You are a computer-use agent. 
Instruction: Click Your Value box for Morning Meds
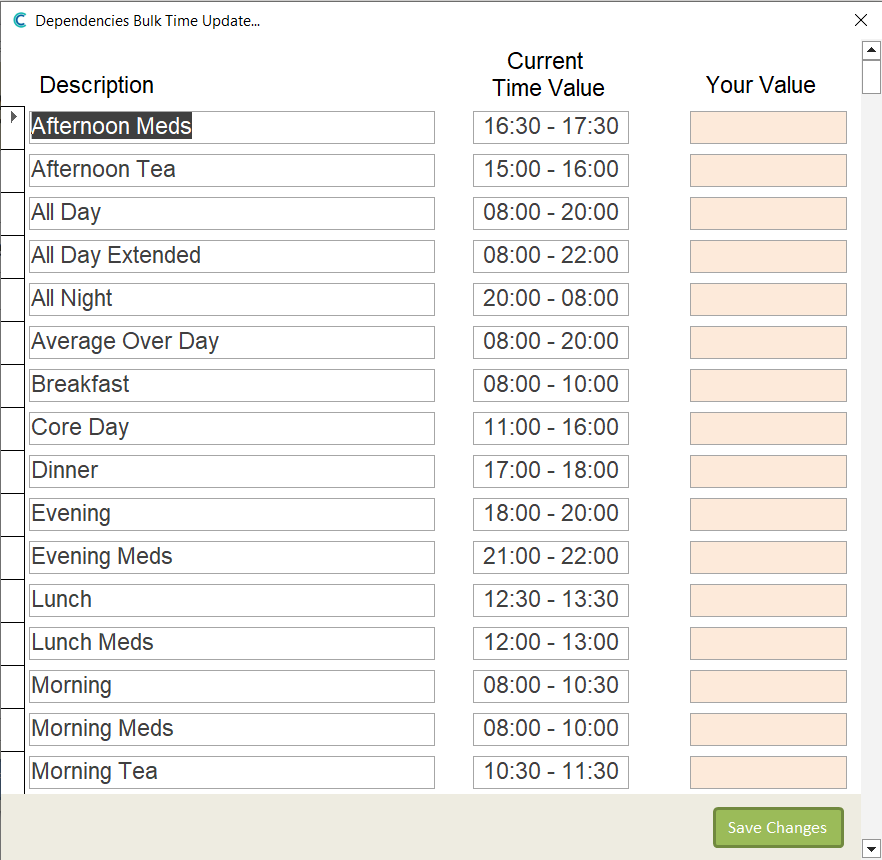click(x=767, y=729)
